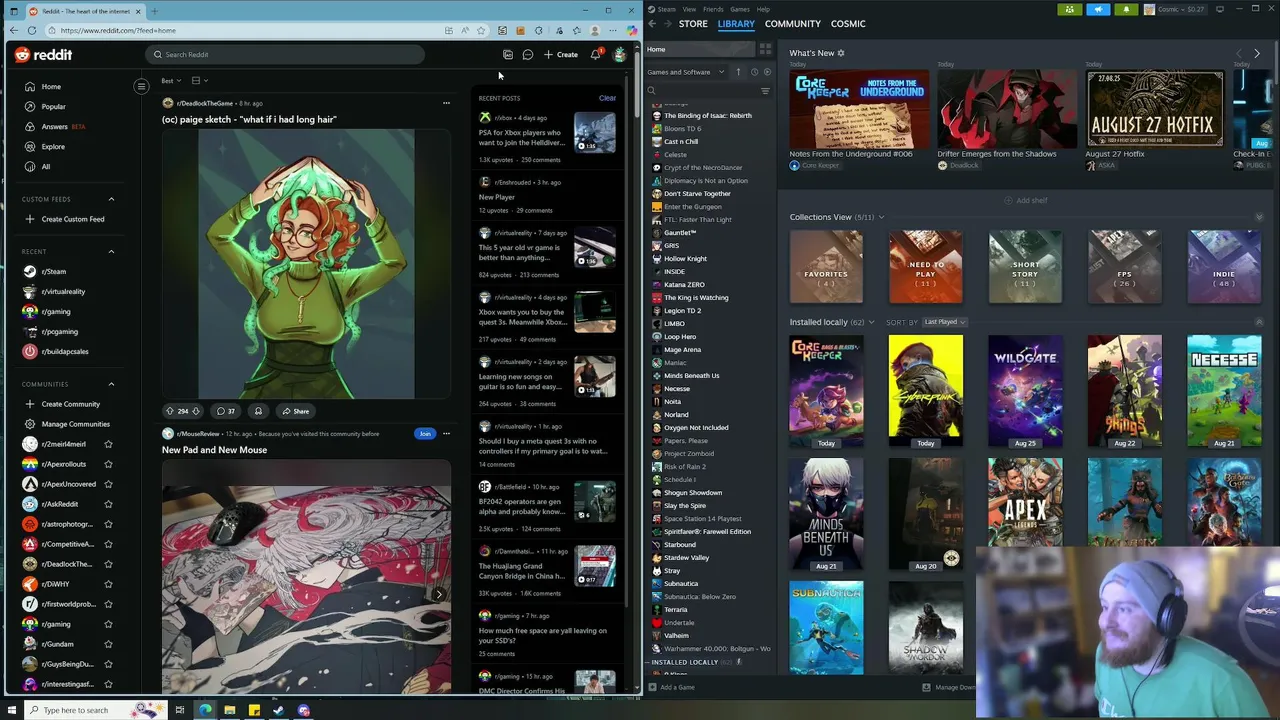This screenshot has width=1280, height=720.
Task: Share the paige sketch post
Action: click(x=295, y=411)
